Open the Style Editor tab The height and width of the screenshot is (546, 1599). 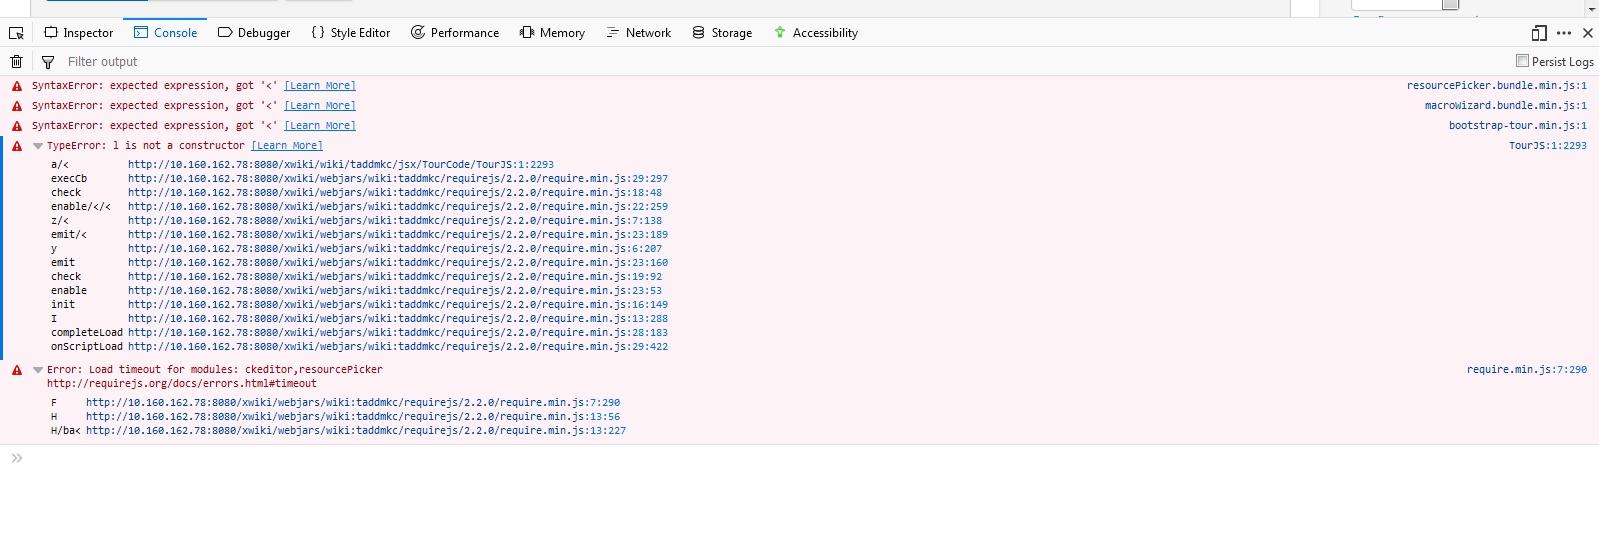[350, 33]
